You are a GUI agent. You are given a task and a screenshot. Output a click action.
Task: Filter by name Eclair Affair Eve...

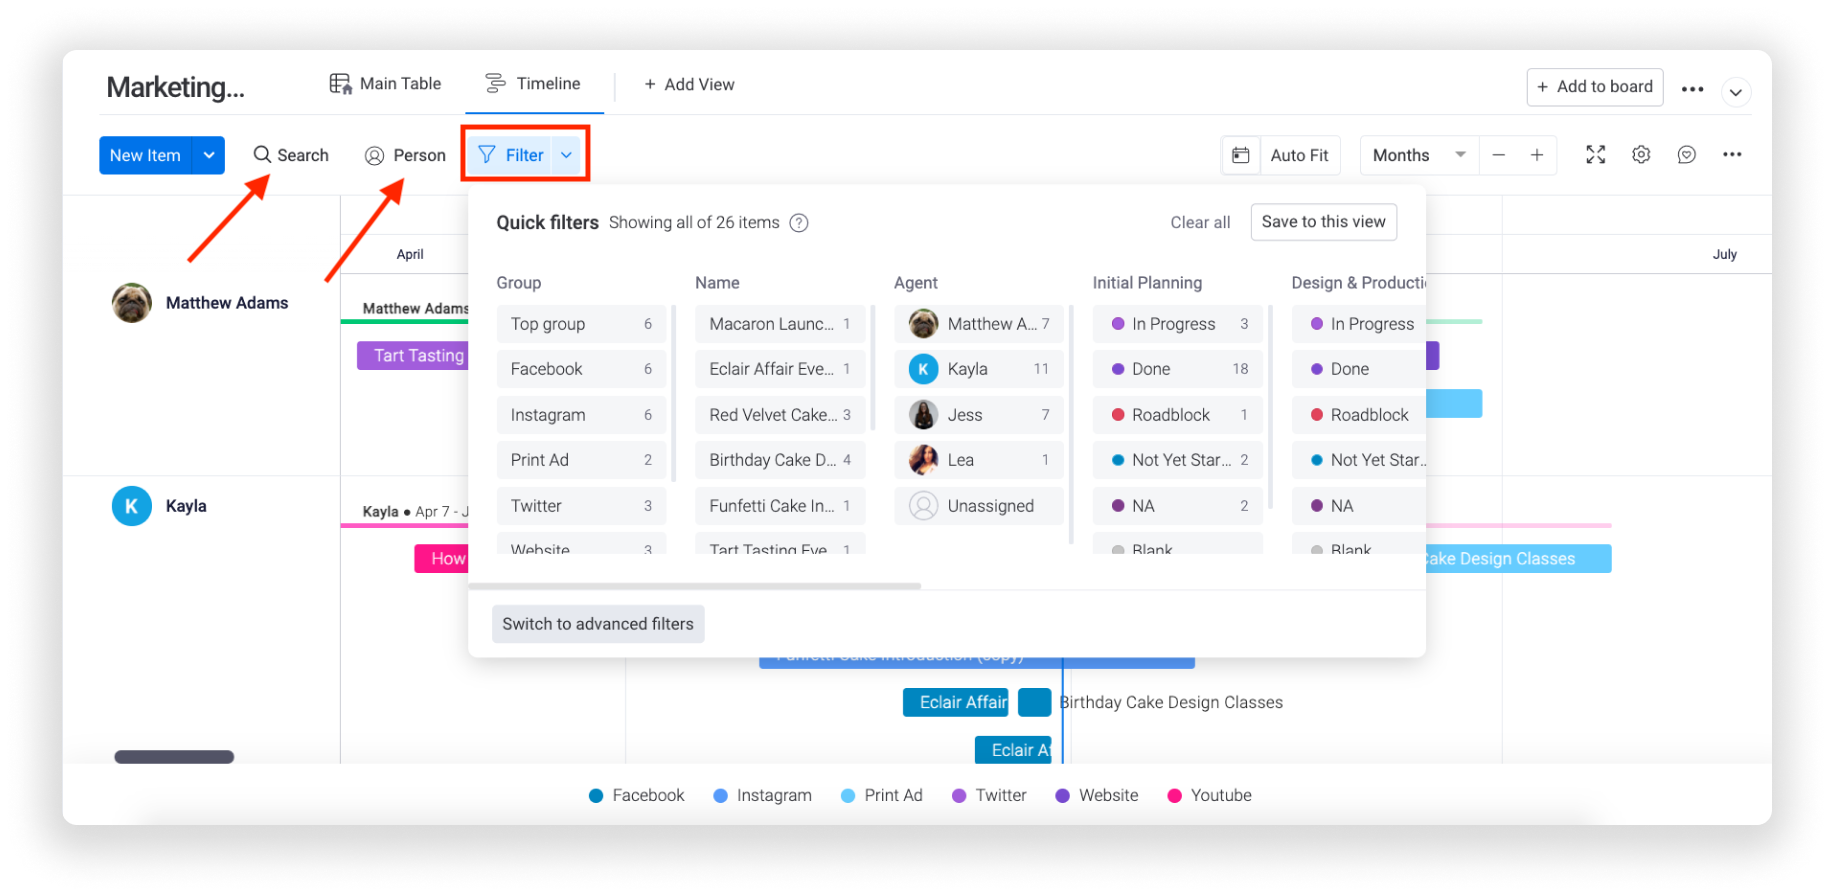click(x=780, y=369)
